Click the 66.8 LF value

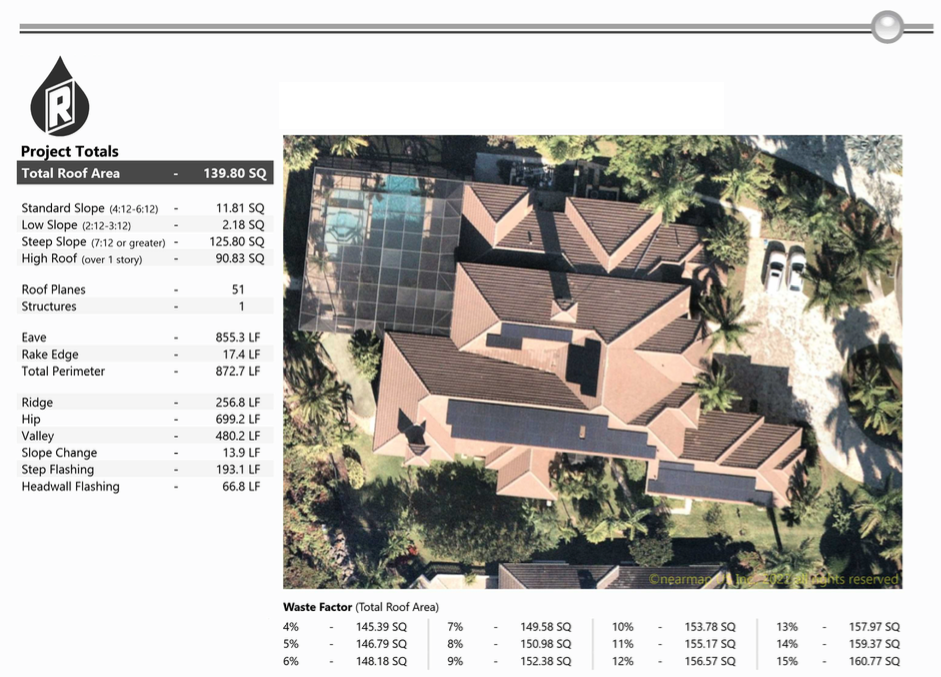(241, 487)
